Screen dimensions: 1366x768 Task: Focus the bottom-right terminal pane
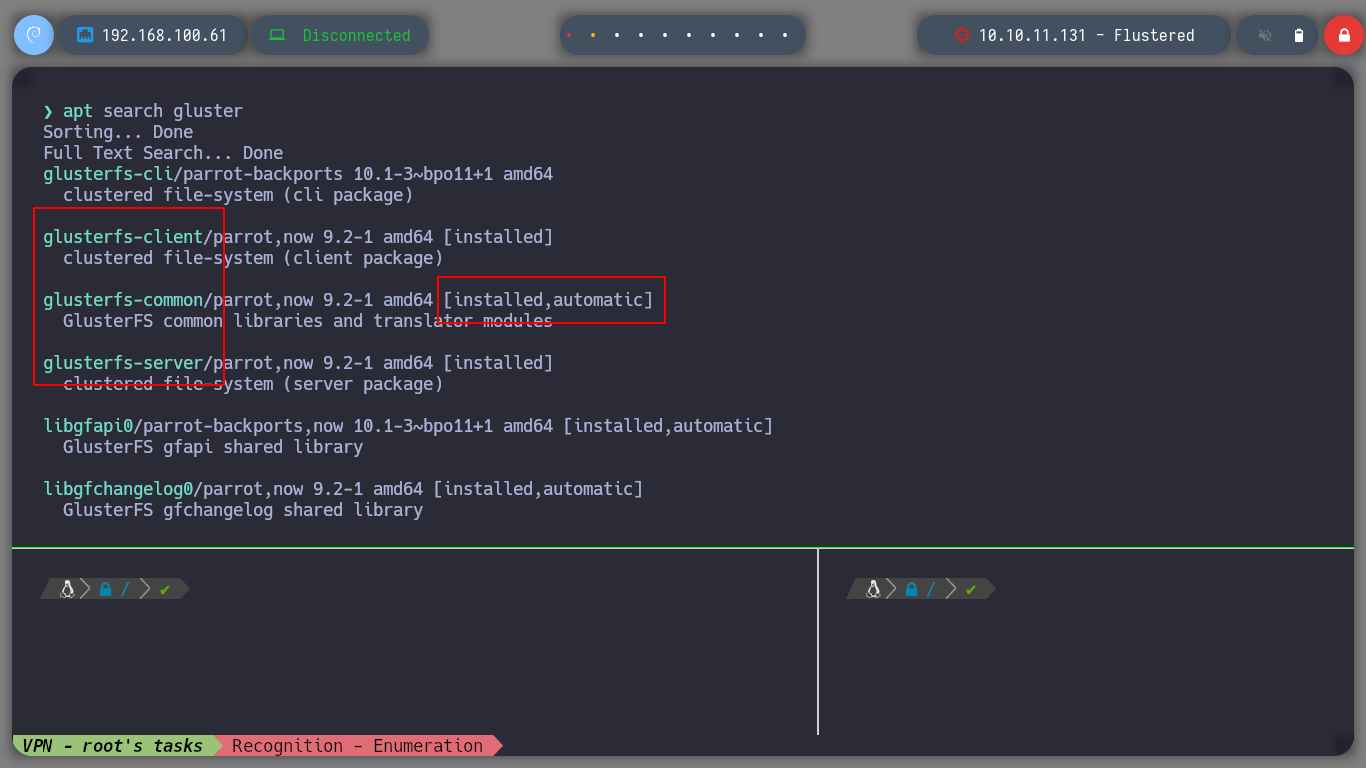coord(1086,642)
